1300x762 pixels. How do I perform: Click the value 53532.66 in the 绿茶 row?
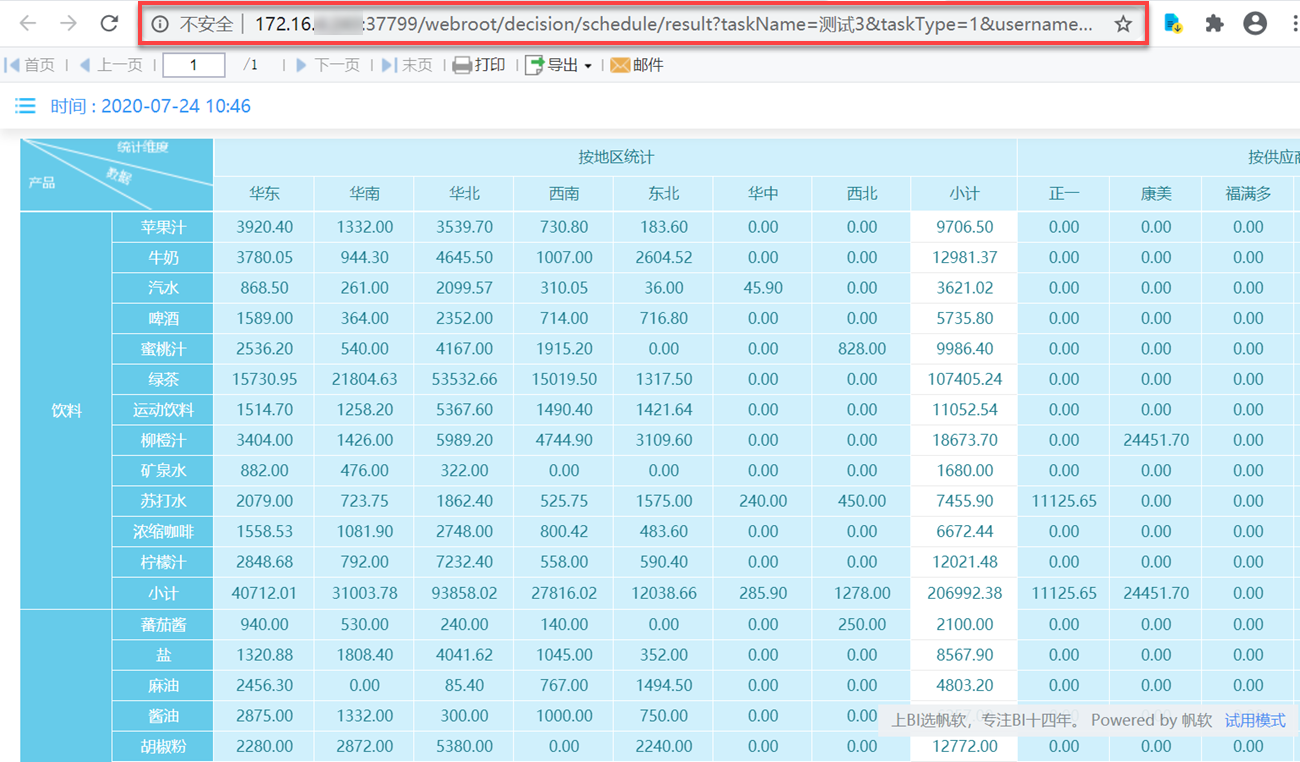point(464,379)
